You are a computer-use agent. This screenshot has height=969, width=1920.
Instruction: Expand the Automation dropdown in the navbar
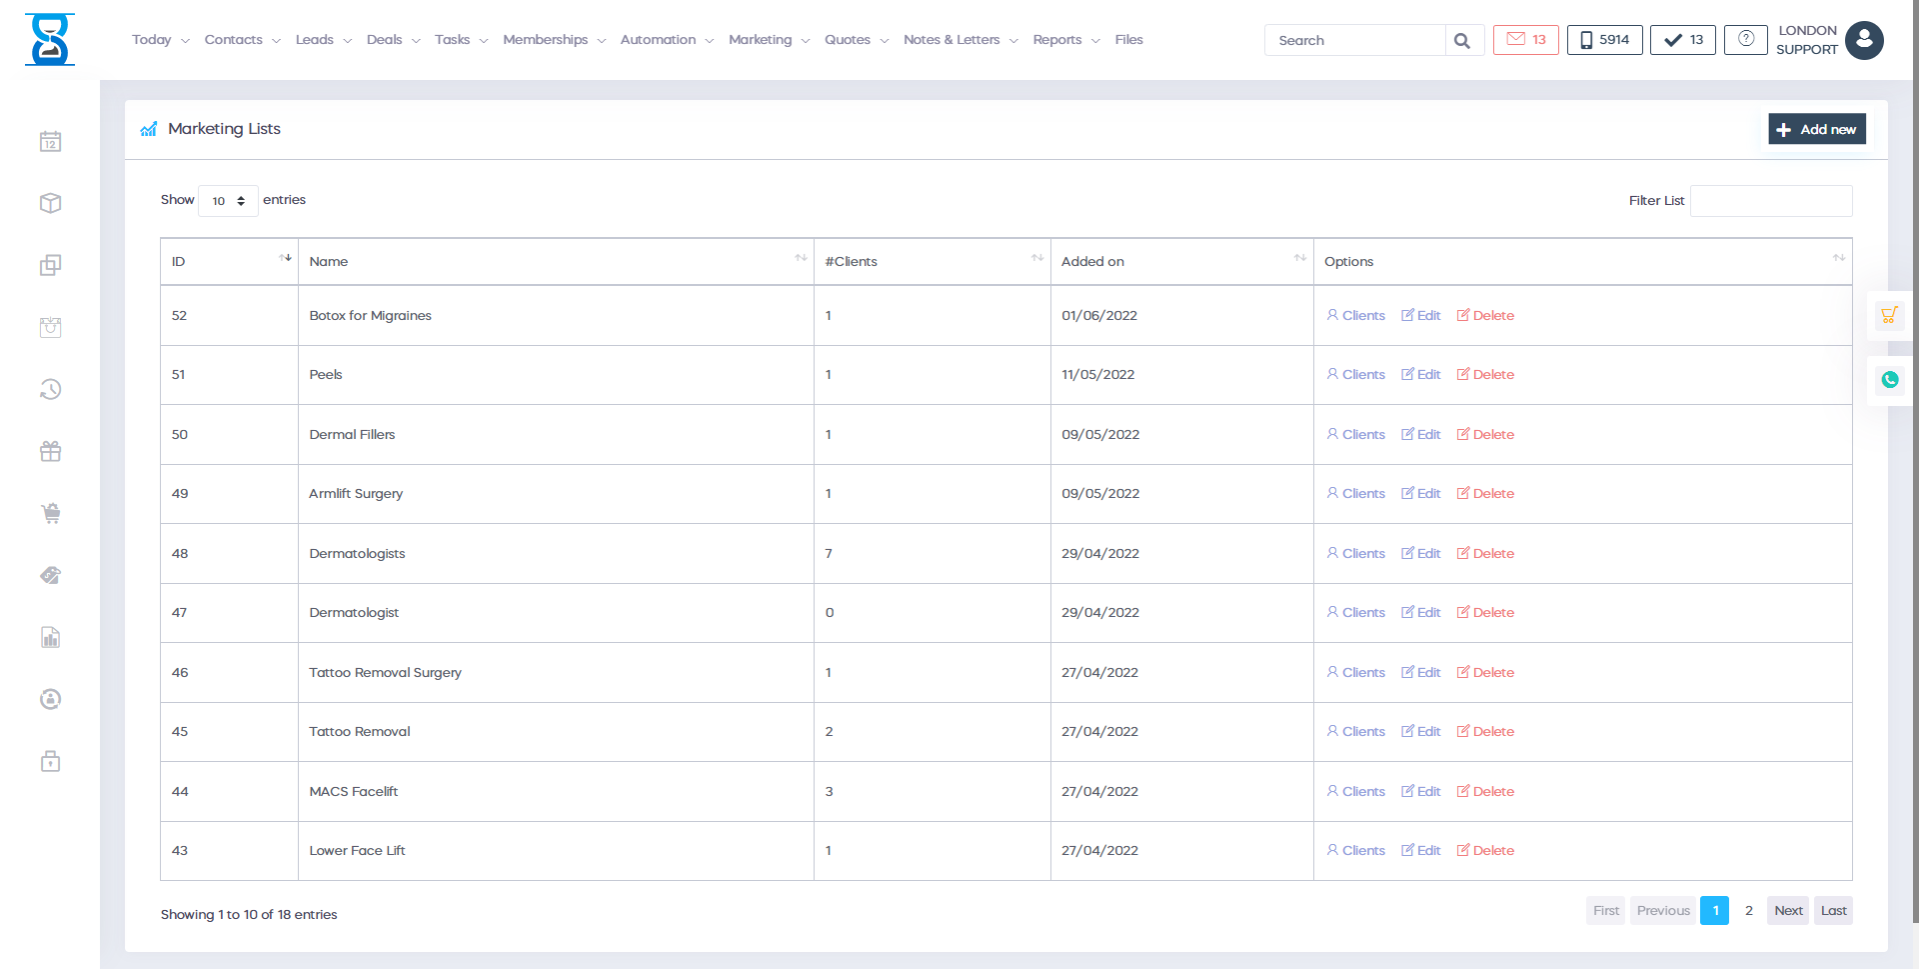(666, 40)
